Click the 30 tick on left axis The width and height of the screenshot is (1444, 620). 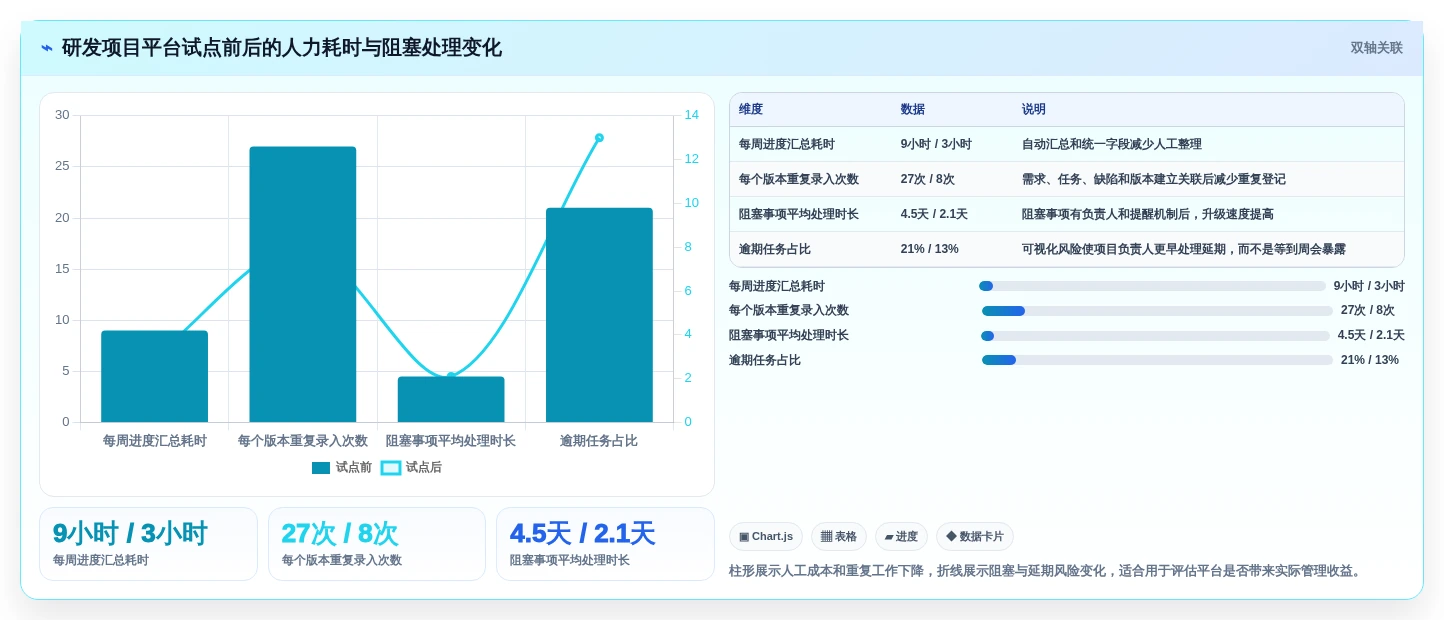point(62,115)
